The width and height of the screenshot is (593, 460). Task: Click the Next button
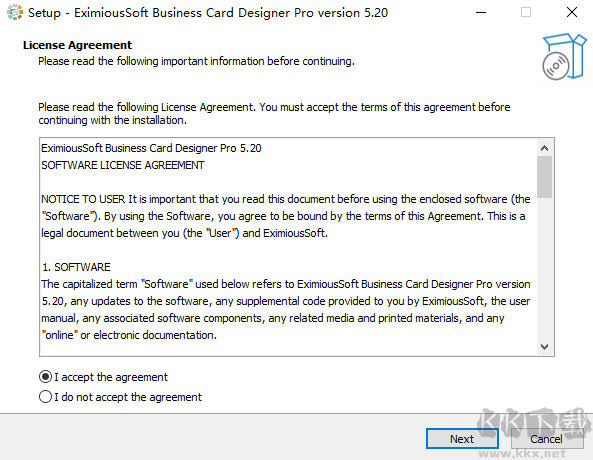click(462, 439)
